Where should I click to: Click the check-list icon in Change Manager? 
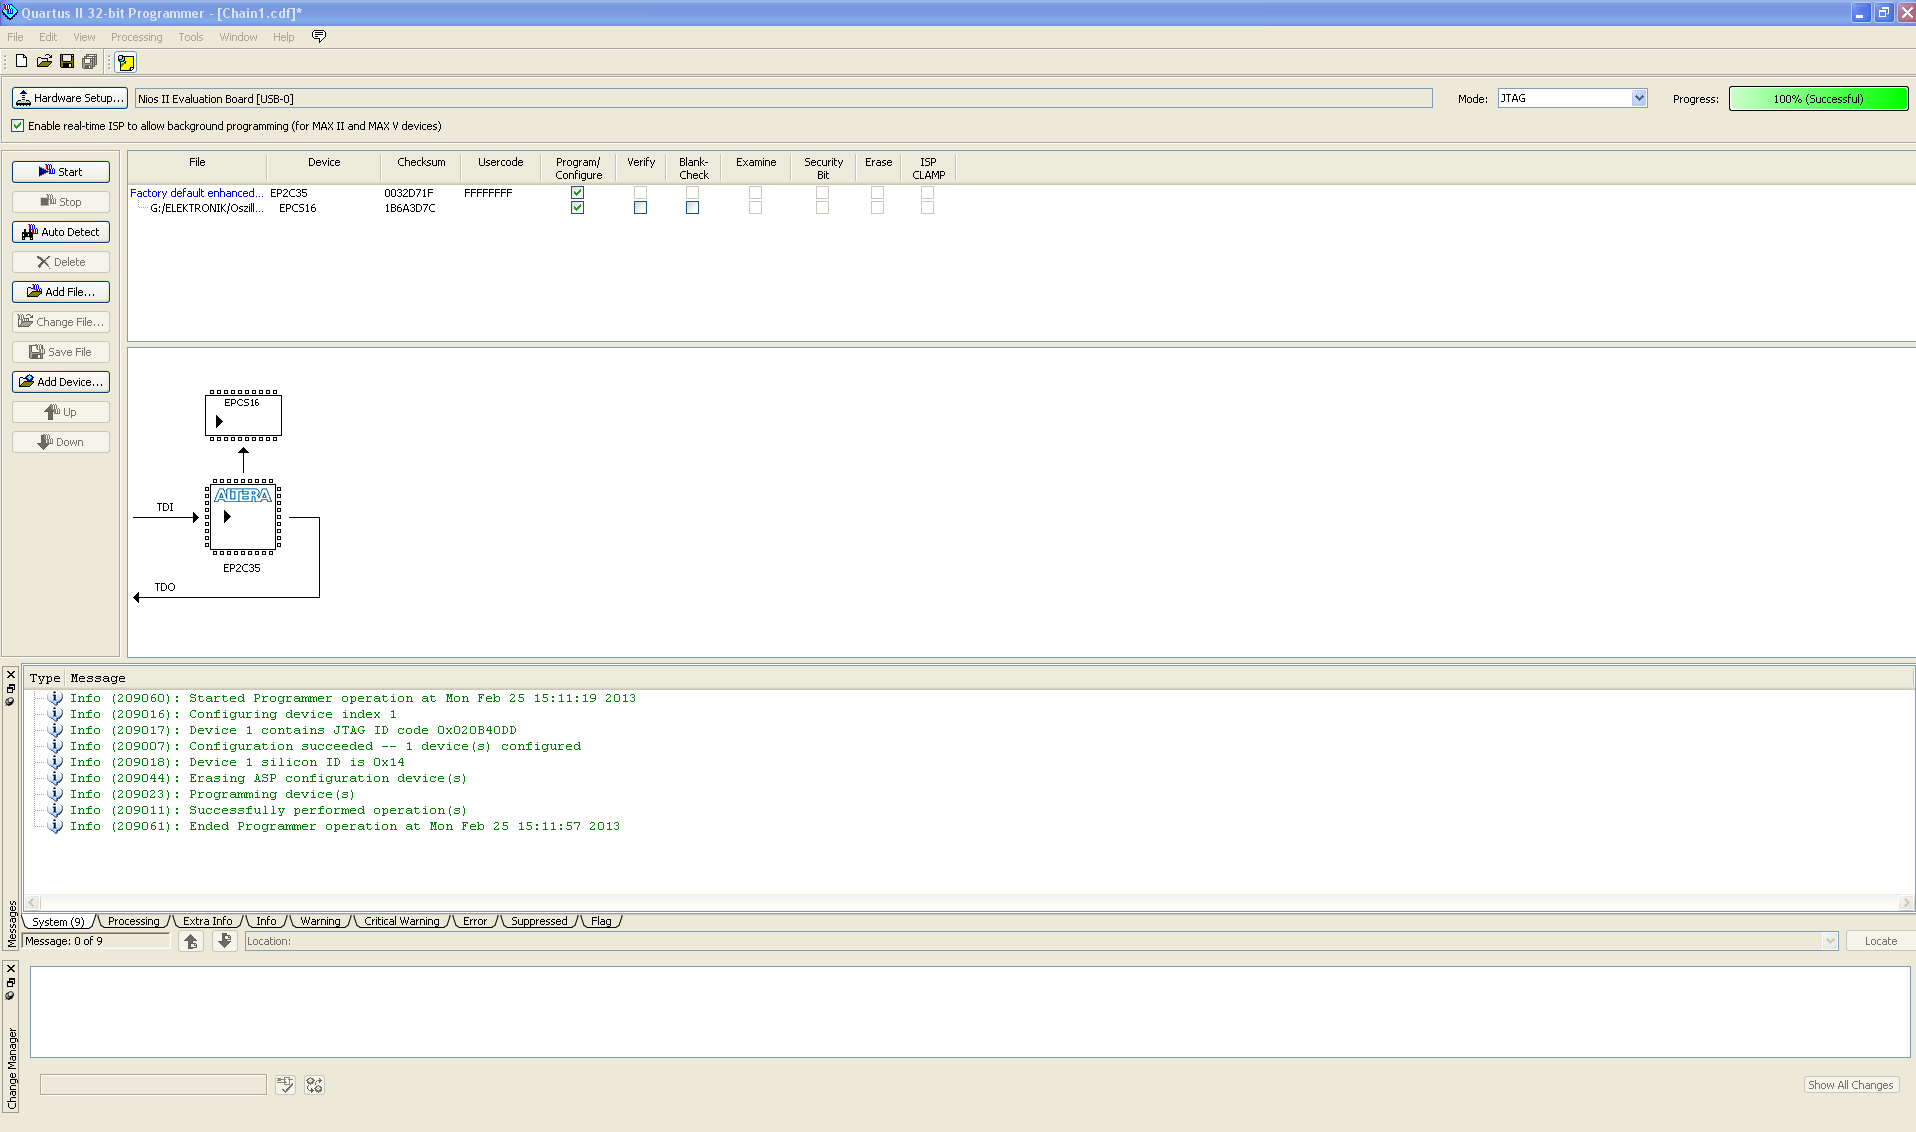285,1085
